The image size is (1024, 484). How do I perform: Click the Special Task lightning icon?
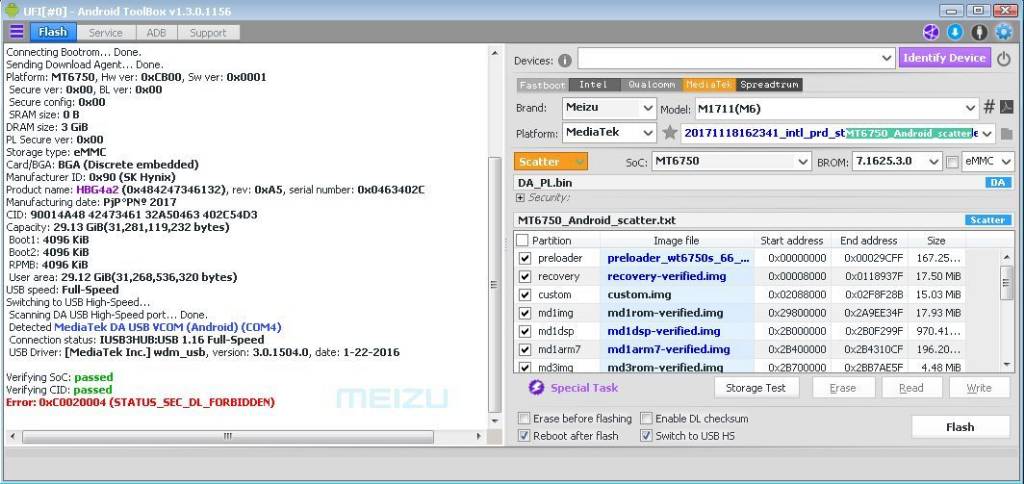pyautogui.click(x=536, y=388)
